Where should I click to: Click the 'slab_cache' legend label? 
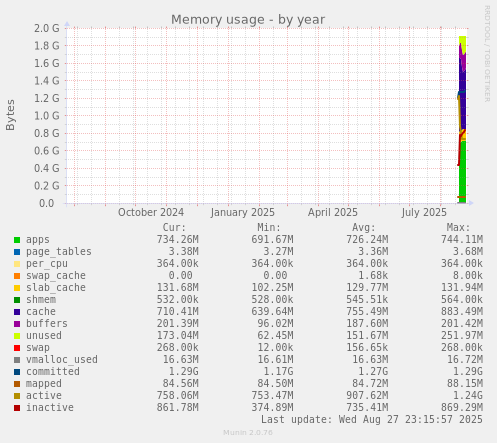tap(56, 288)
